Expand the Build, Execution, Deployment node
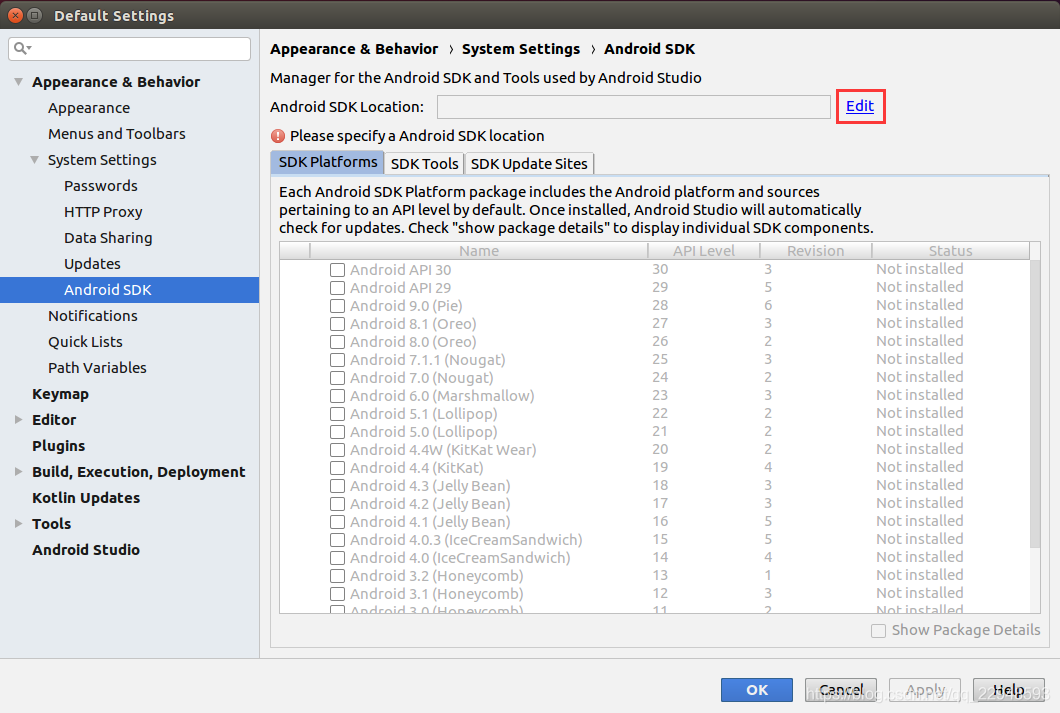This screenshot has height=713, width=1060. click(x=18, y=472)
